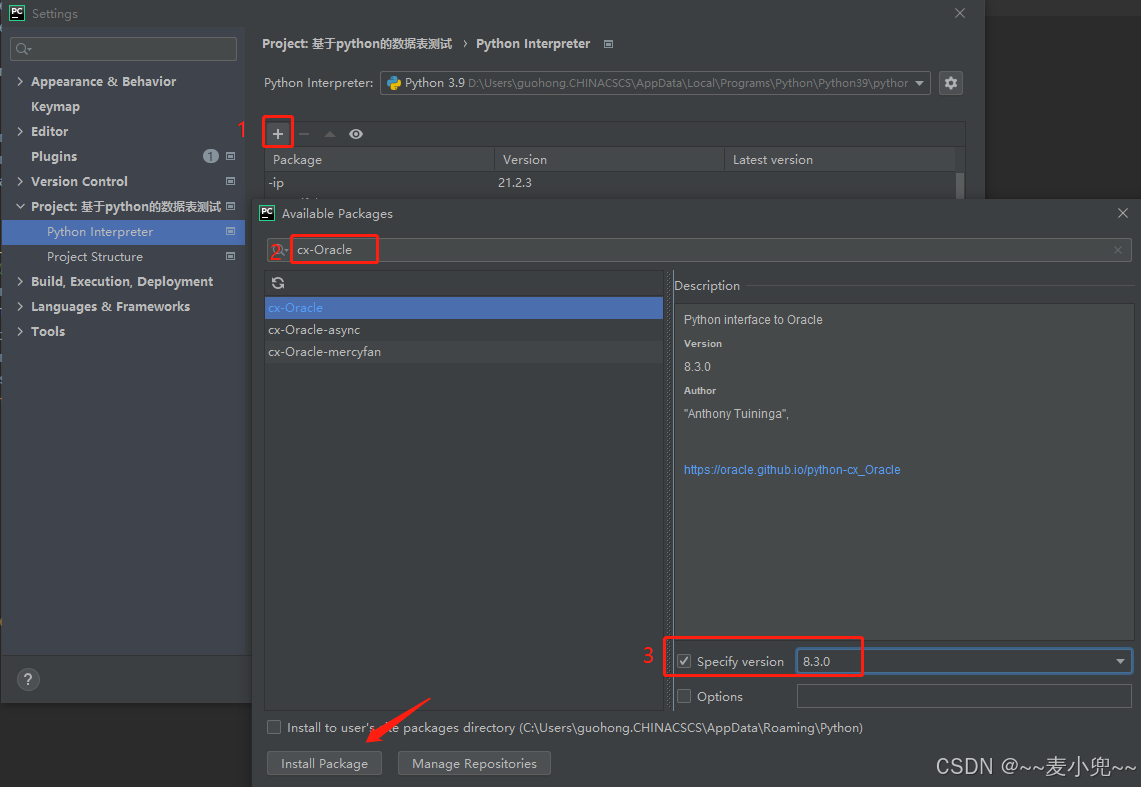
Task: Click the Options text field
Action: pos(964,696)
